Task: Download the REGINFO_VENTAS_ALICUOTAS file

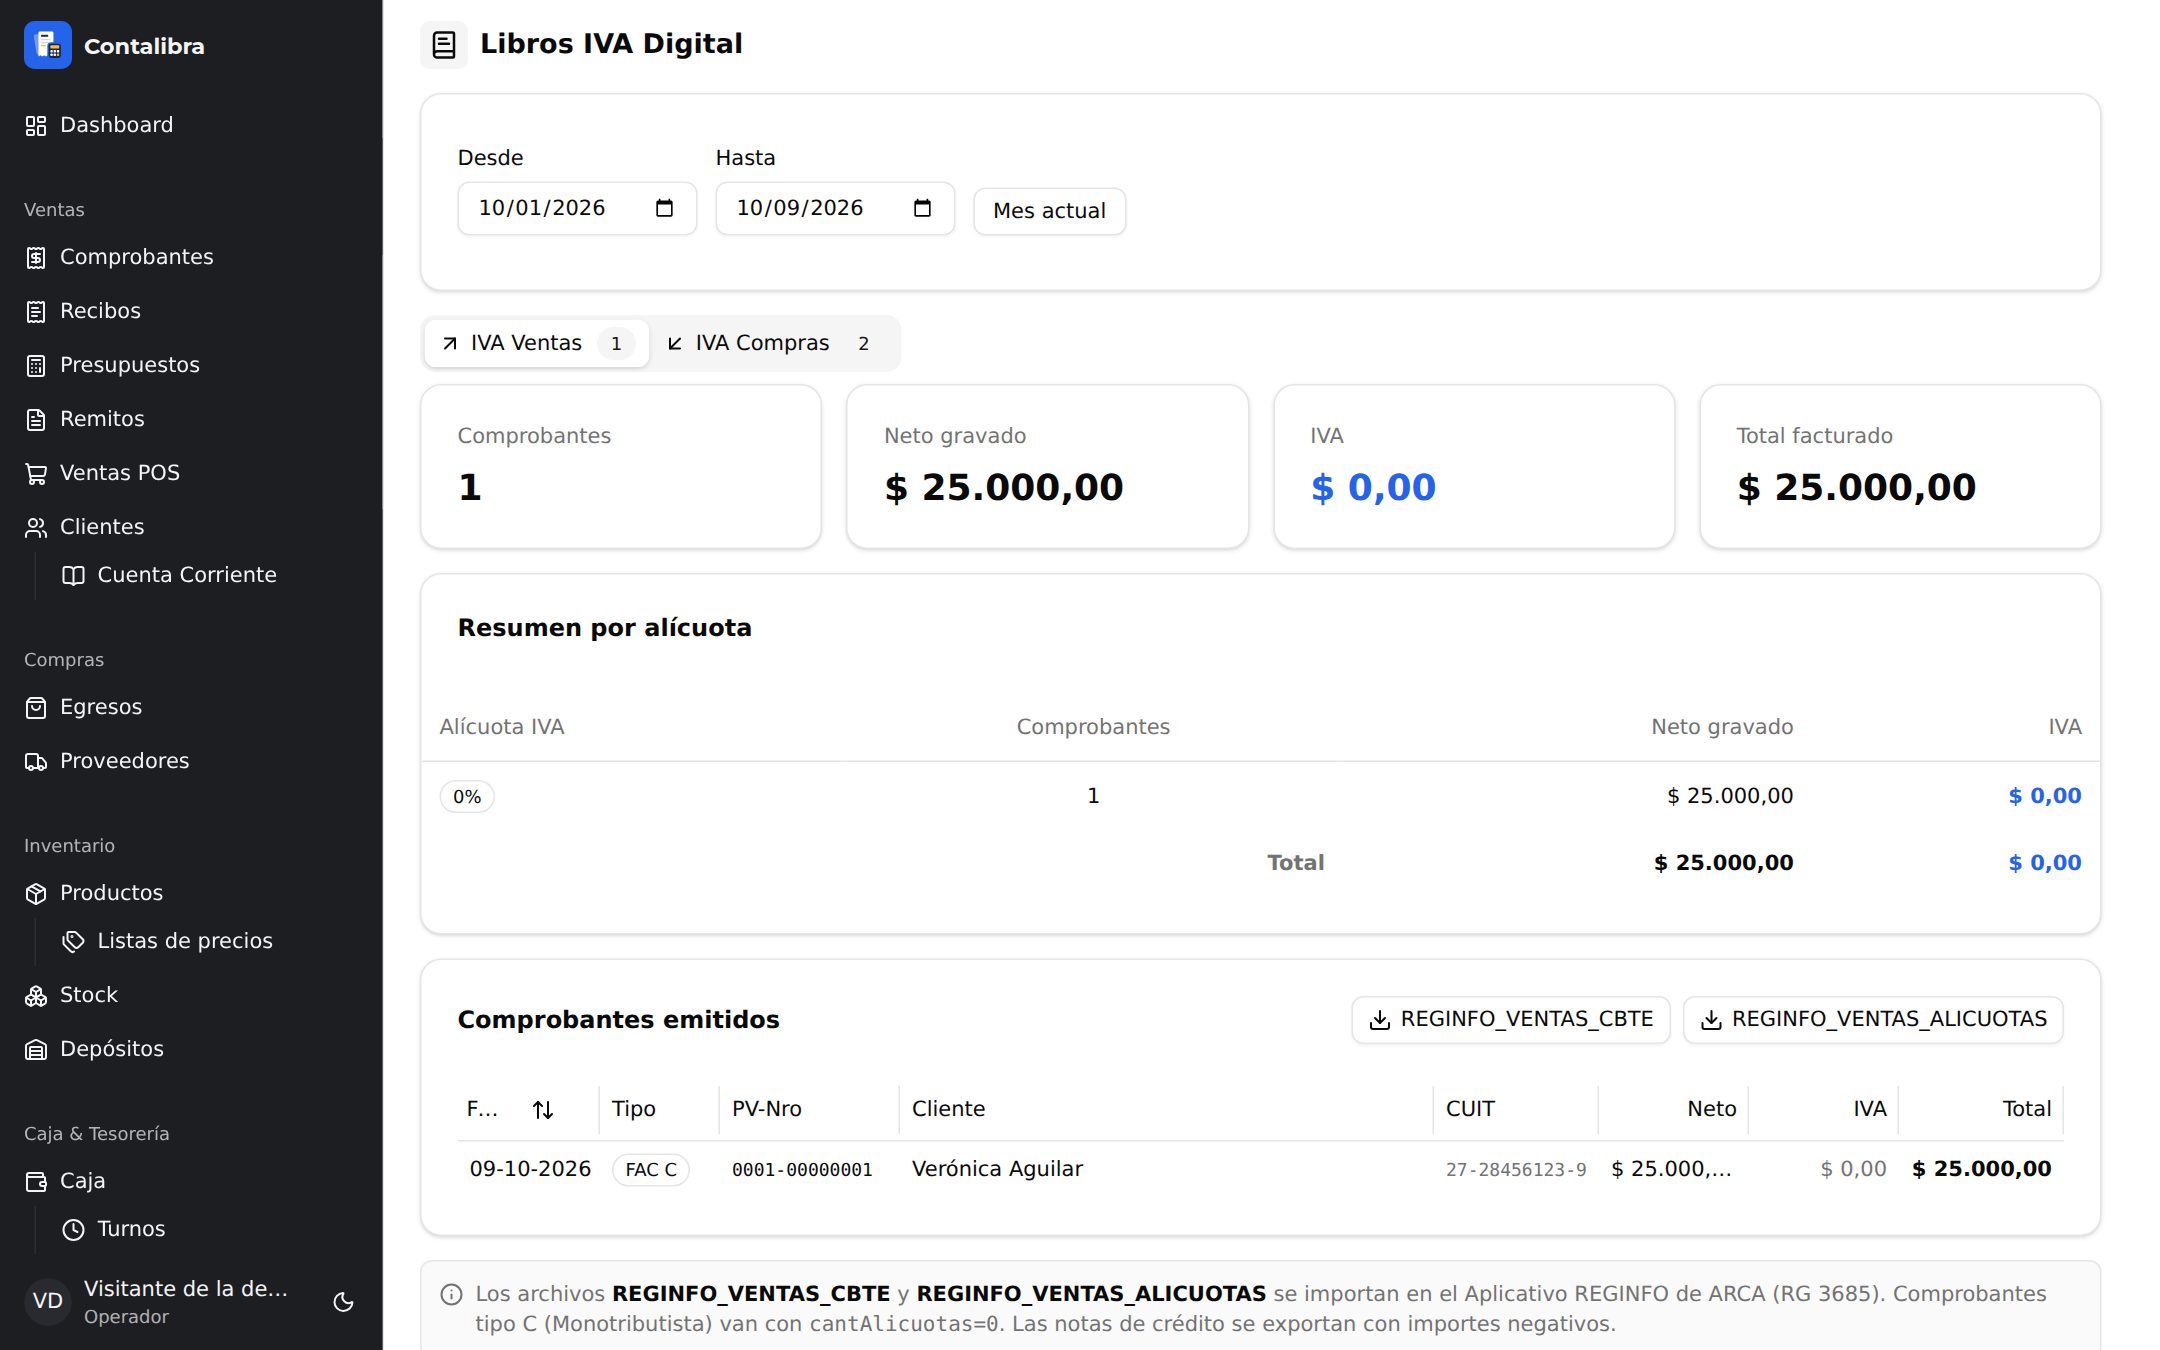Action: (1872, 1019)
